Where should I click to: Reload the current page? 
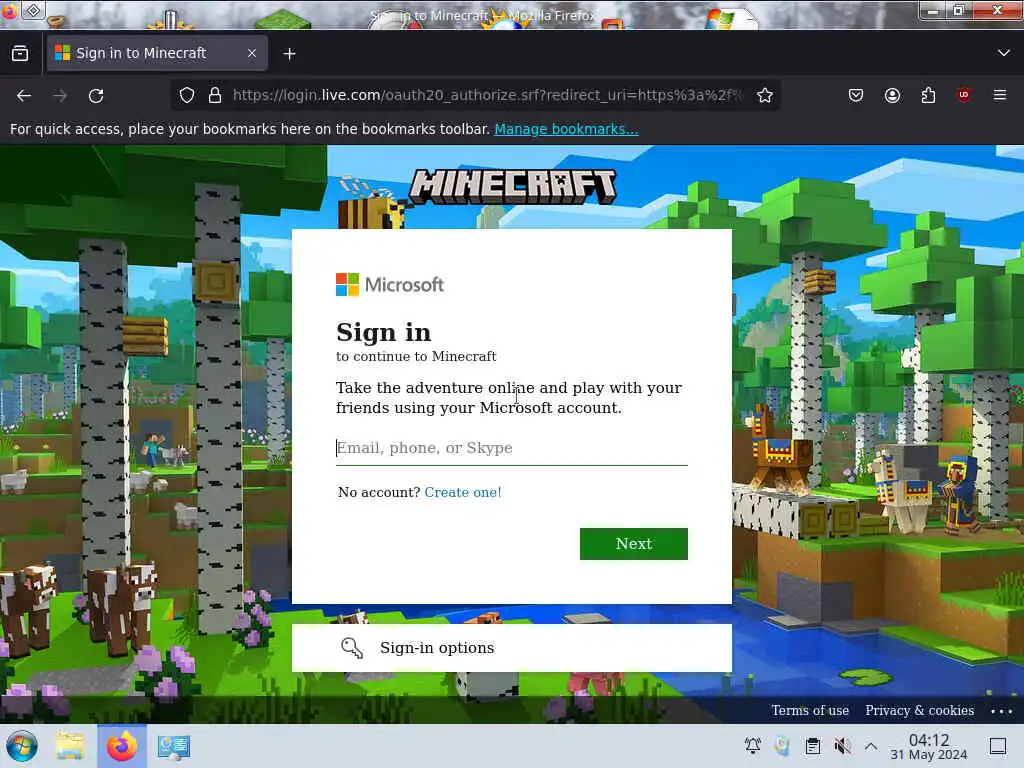click(x=96, y=96)
